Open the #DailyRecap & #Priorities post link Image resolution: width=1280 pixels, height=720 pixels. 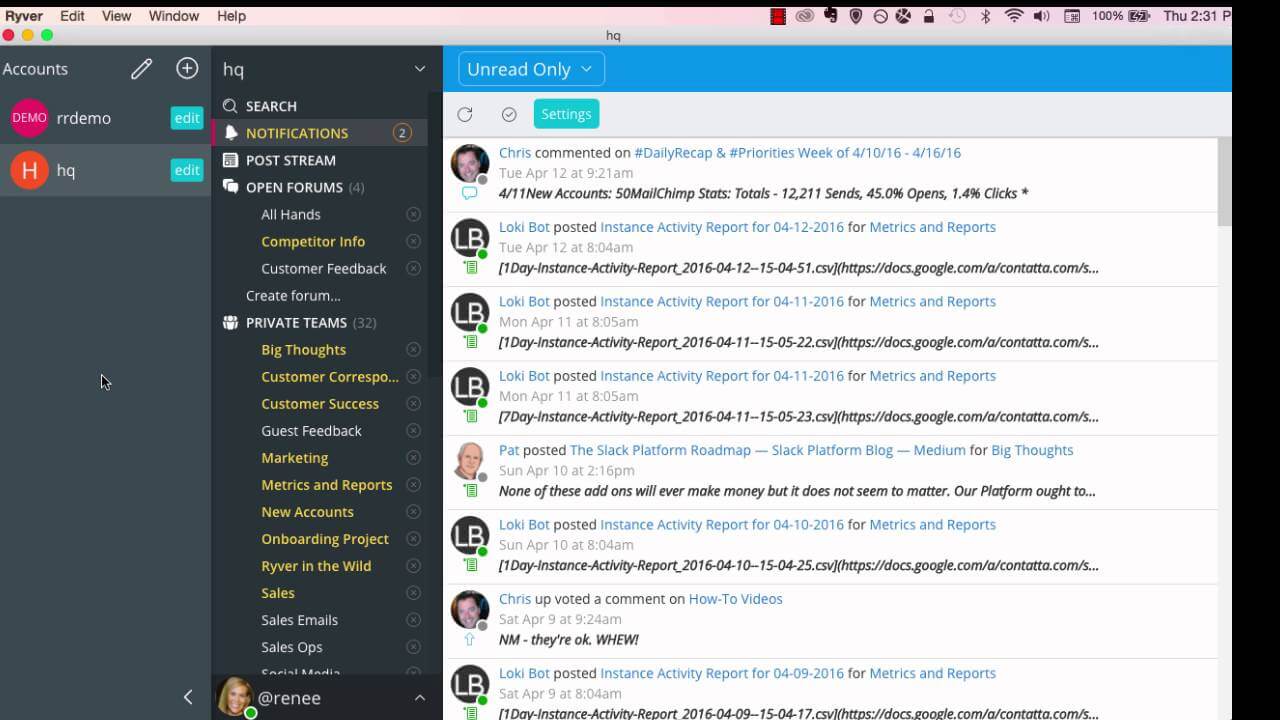click(797, 153)
